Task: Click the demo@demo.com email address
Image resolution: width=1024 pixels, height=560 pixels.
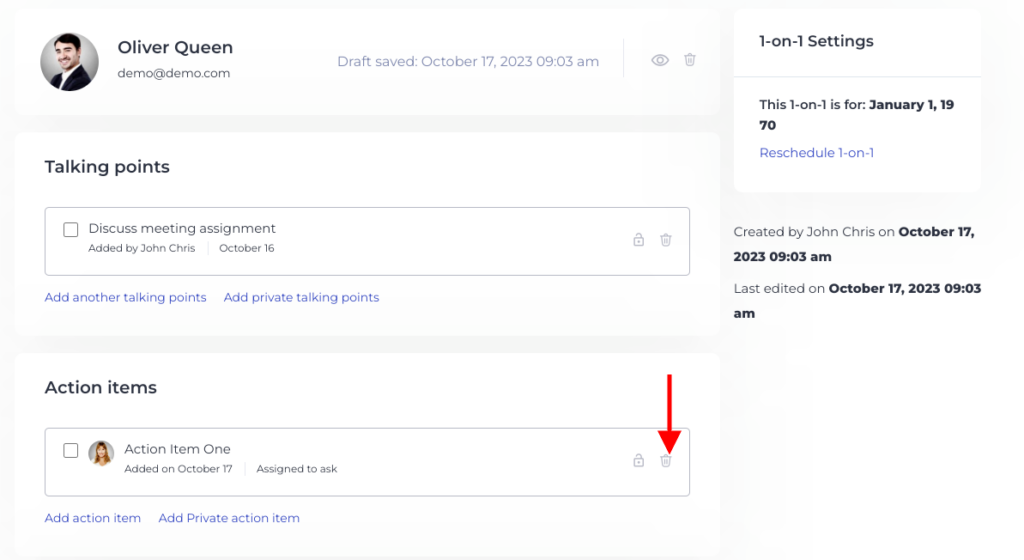Action: (174, 73)
